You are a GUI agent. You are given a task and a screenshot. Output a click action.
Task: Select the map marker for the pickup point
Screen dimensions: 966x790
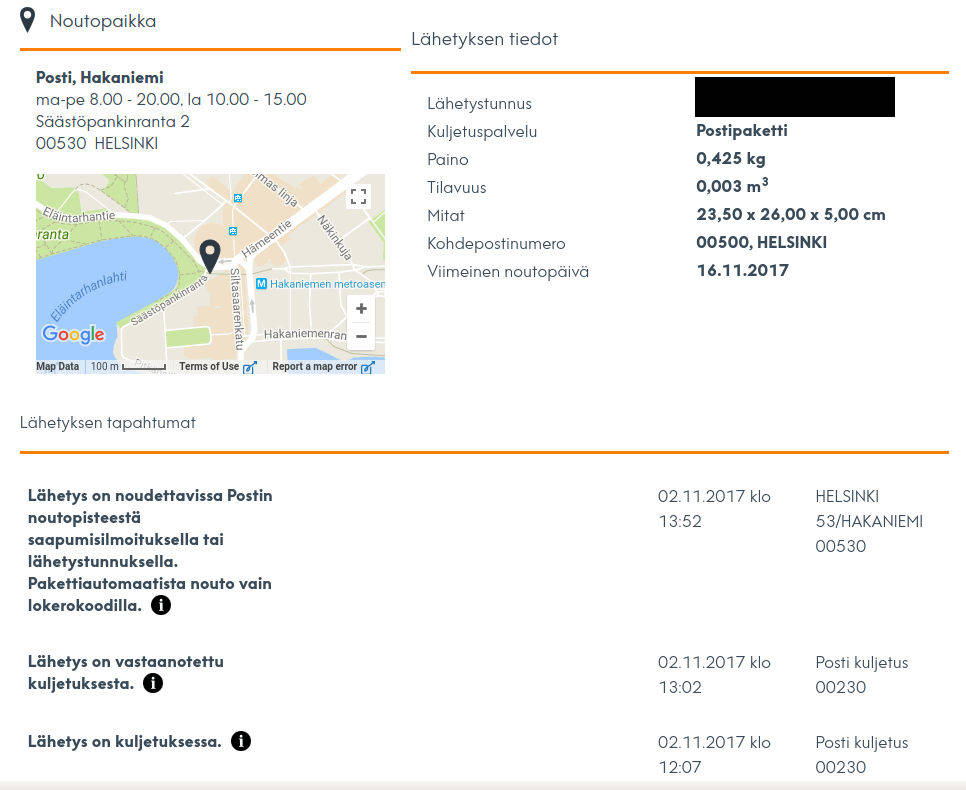pos(210,256)
